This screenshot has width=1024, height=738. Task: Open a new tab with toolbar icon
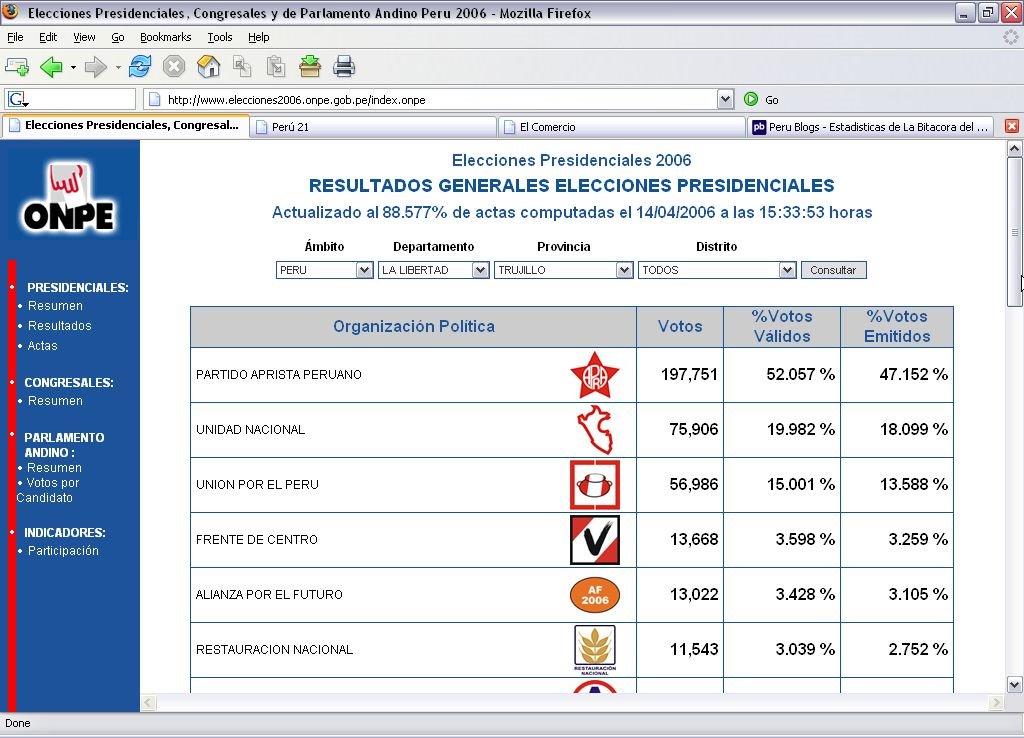pos(17,67)
